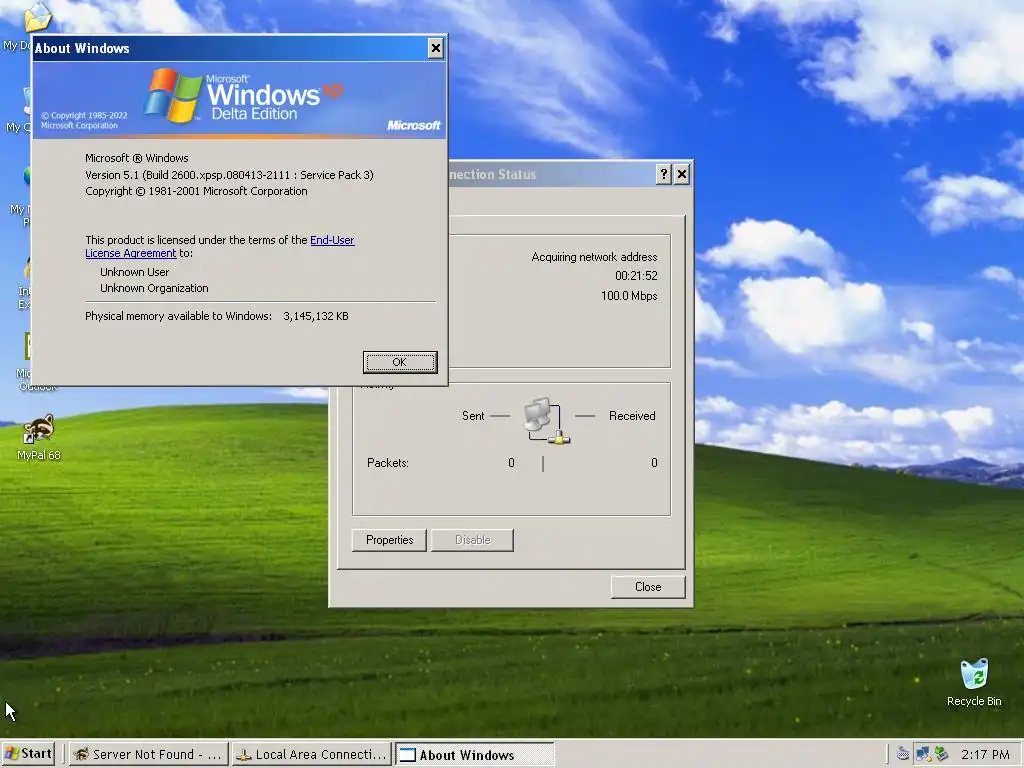Click the Safely Remove Hardware tray icon
The height and width of the screenshot is (768, 1024).
click(941, 754)
